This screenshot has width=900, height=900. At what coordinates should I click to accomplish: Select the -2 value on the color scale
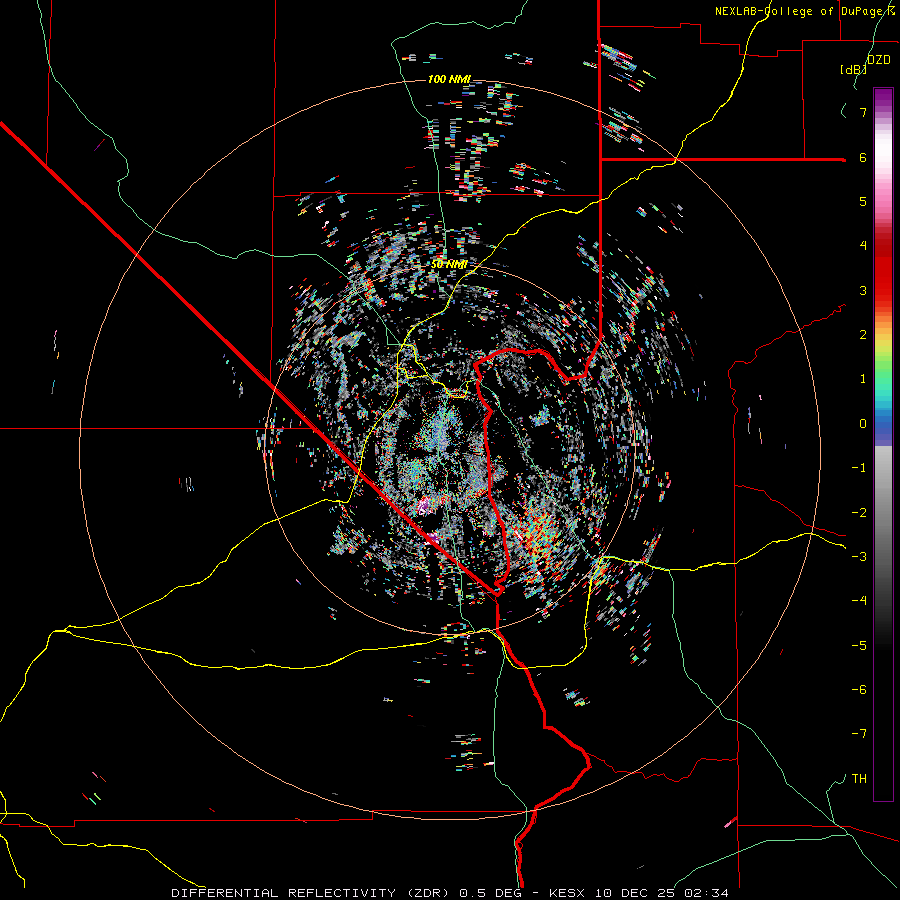[859, 512]
